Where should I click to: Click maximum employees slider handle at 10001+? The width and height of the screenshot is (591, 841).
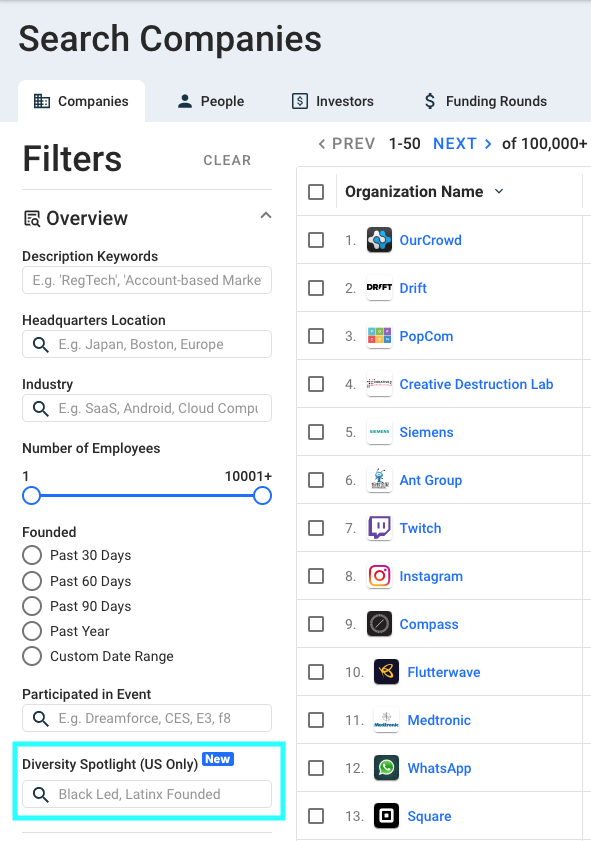pos(262,496)
